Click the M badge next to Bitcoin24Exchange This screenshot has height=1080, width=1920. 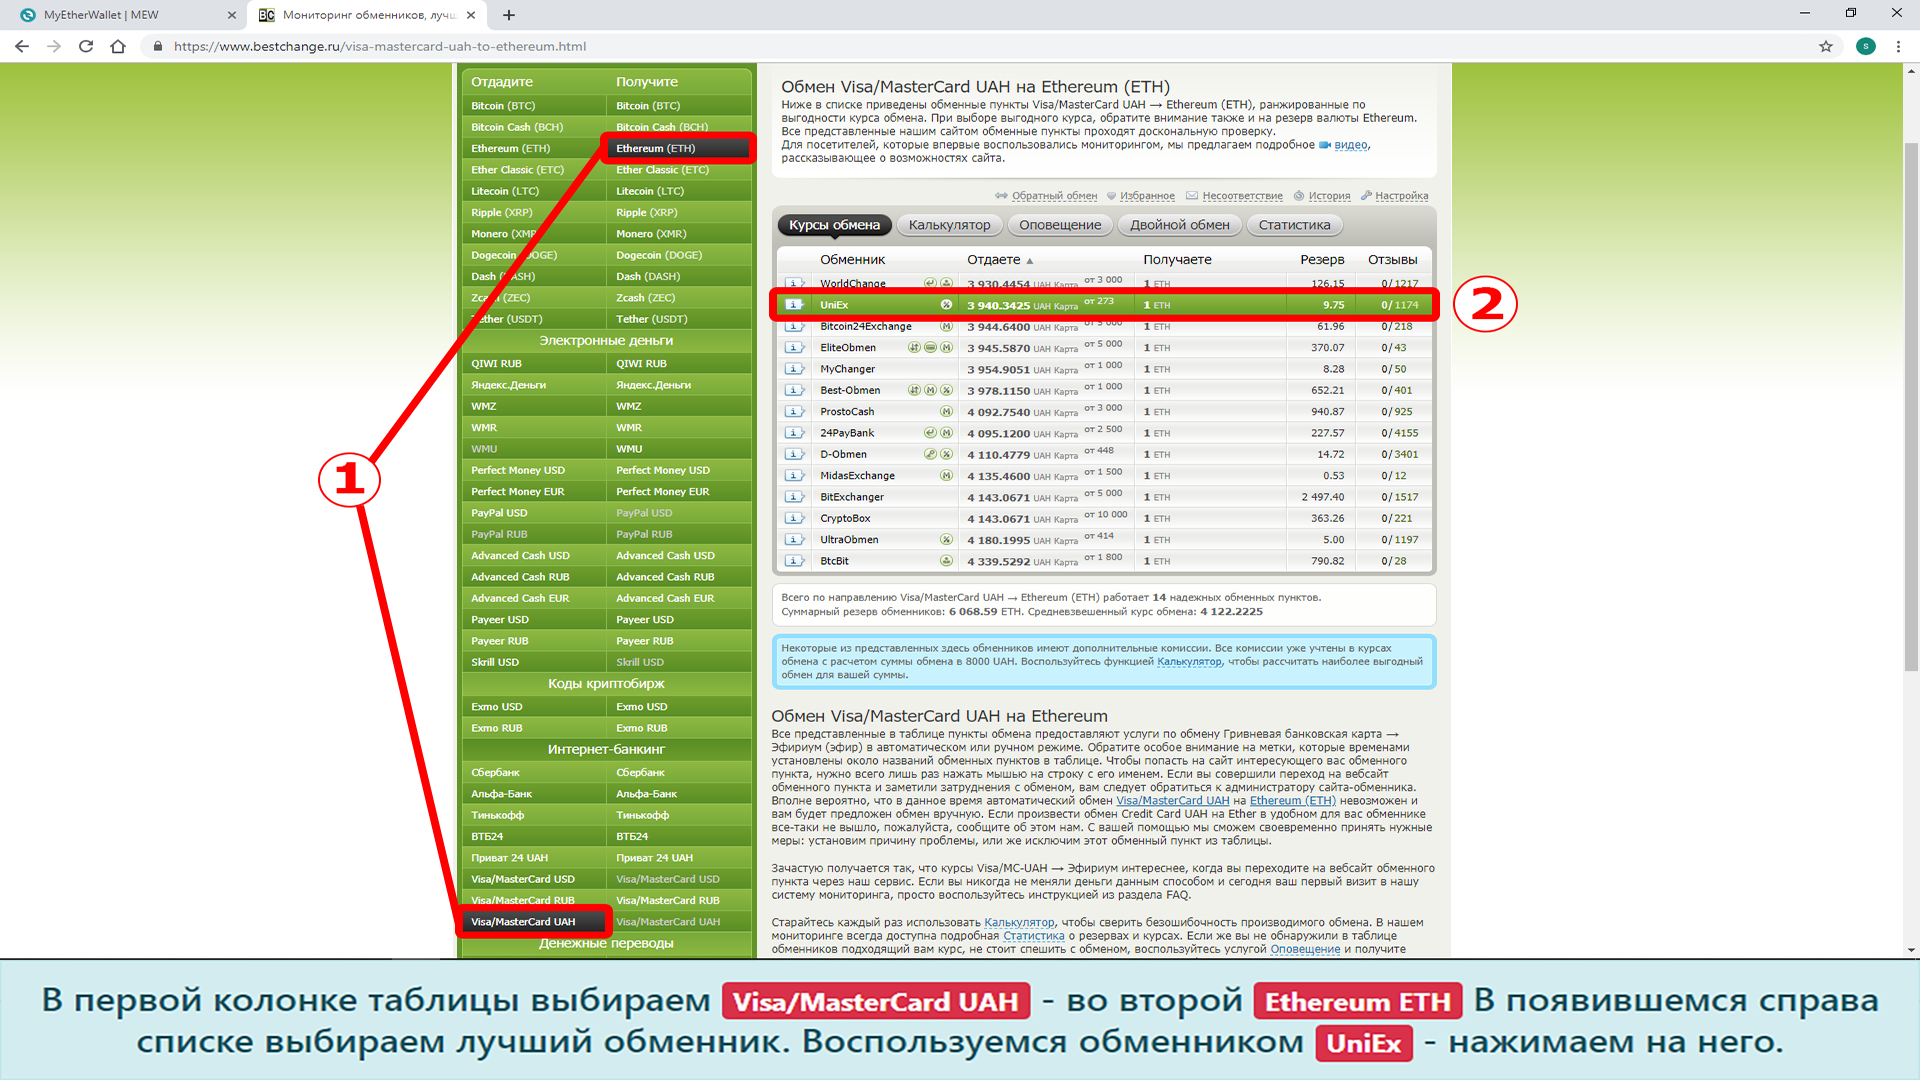pyautogui.click(x=946, y=327)
